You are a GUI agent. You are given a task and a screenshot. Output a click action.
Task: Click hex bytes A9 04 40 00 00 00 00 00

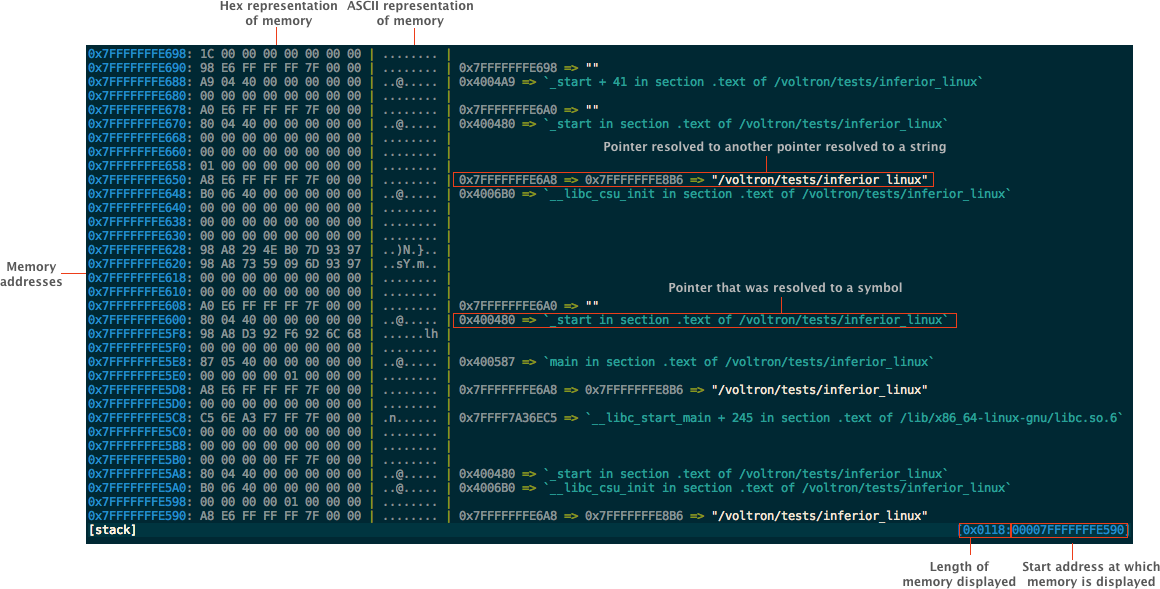[280, 82]
